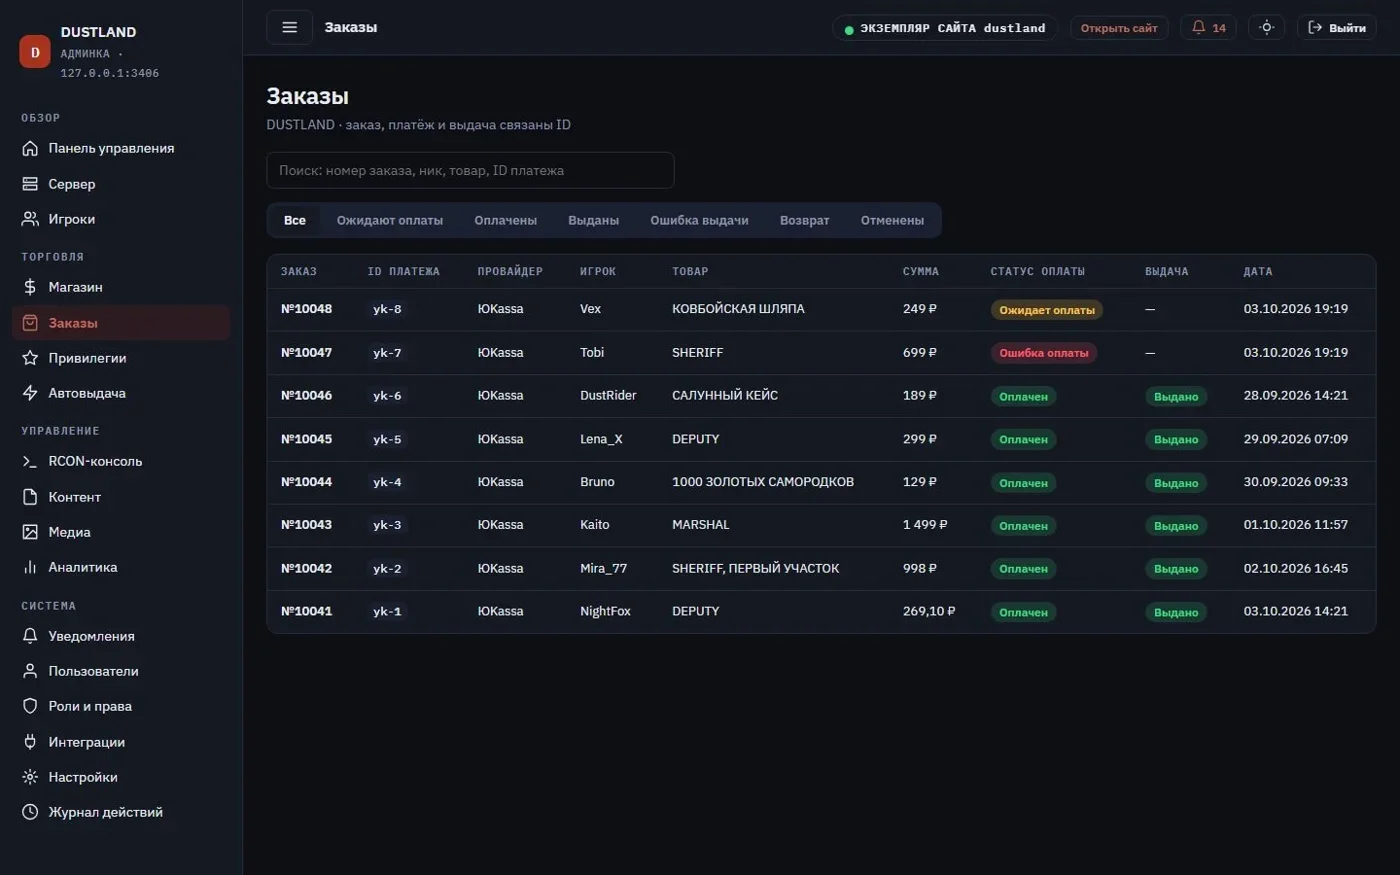This screenshot has width=1400, height=875.
Task: Toggle the light/dark theme sun button
Action: pos(1266,27)
